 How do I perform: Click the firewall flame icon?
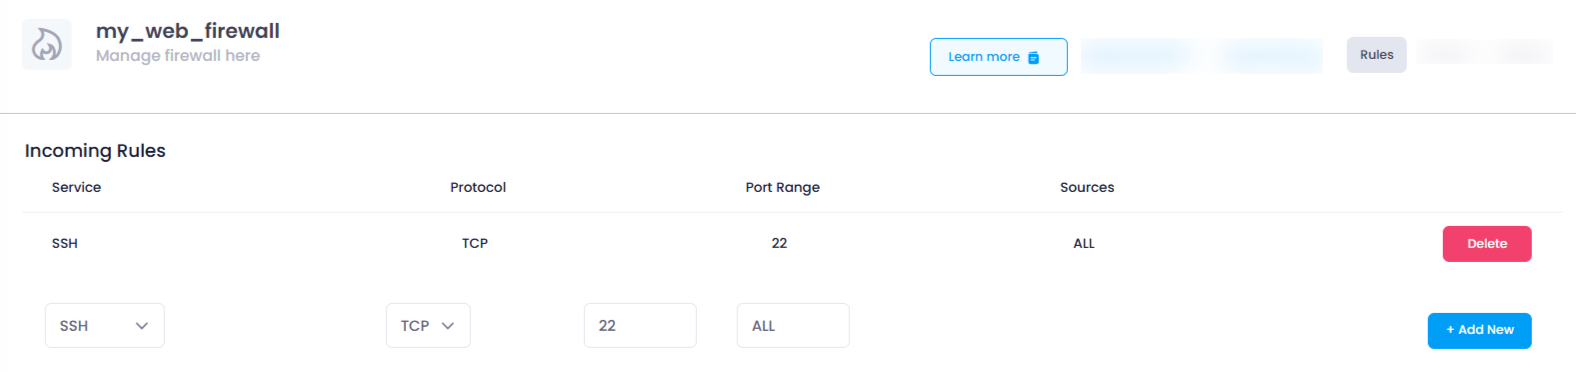(x=47, y=44)
